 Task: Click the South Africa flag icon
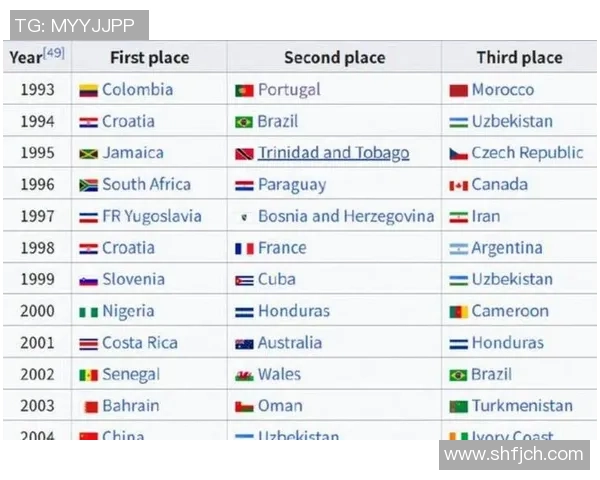[x=88, y=185]
